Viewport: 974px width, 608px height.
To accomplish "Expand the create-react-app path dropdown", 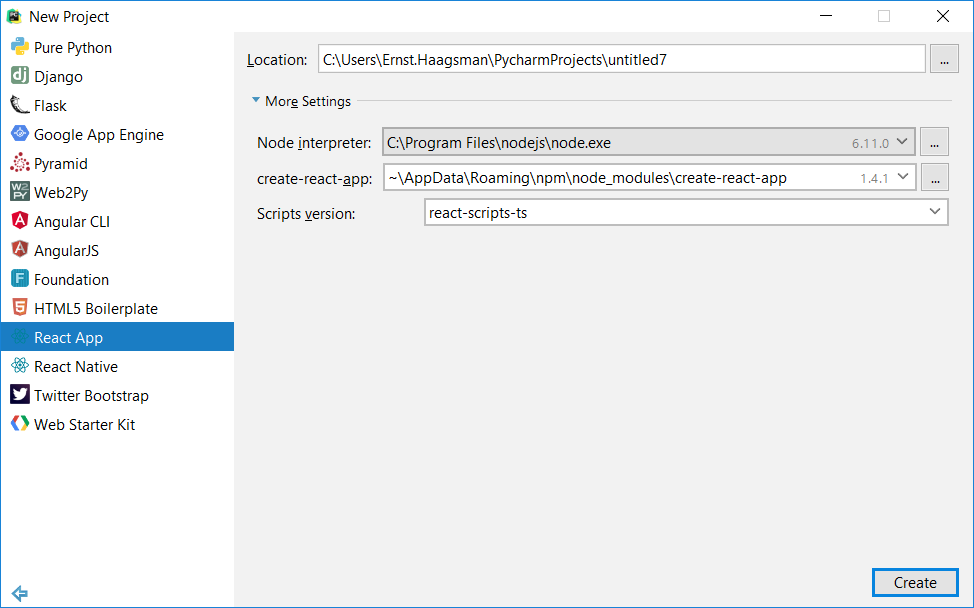I will [903, 178].
